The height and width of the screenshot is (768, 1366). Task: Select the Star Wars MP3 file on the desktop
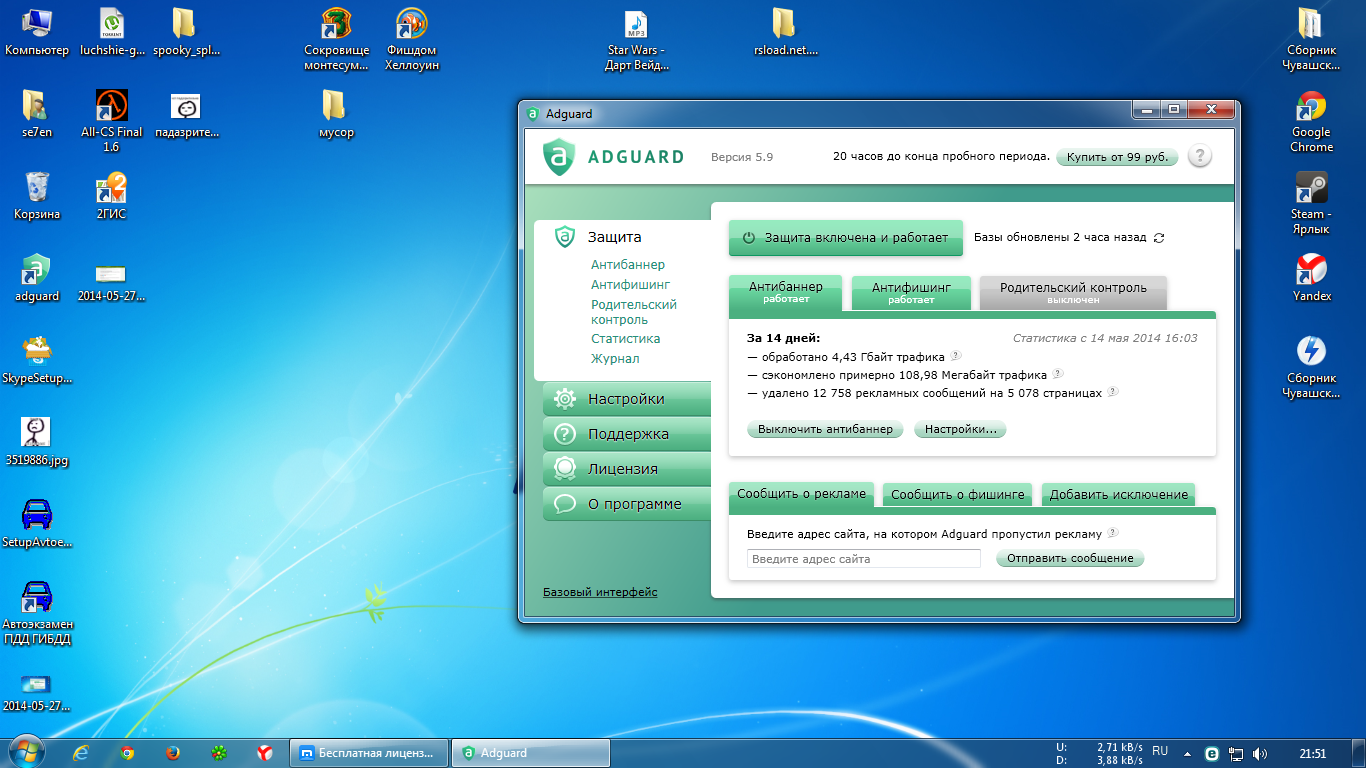coord(637,39)
